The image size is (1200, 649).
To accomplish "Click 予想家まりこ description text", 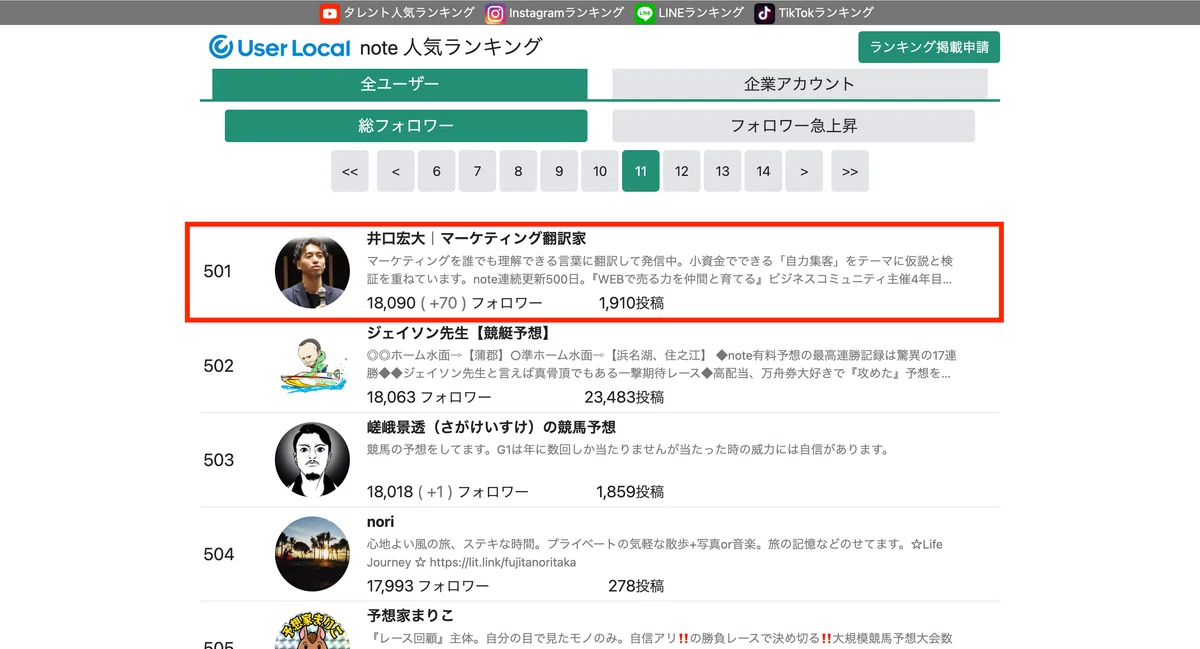I will coord(660,638).
